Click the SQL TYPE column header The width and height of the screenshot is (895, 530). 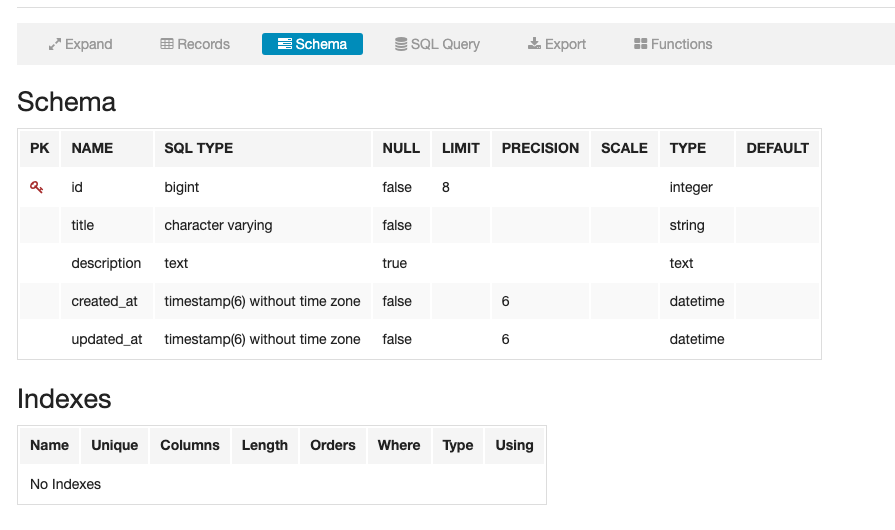pos(198,148)
